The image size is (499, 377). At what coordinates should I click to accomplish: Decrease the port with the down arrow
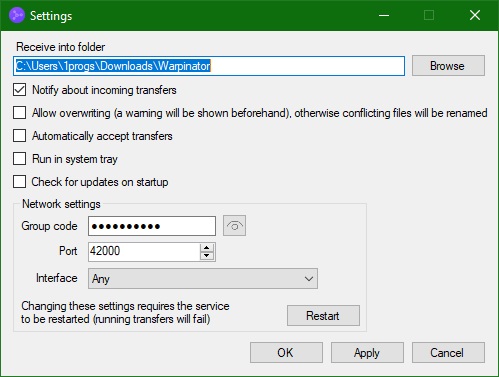point(207,256)
